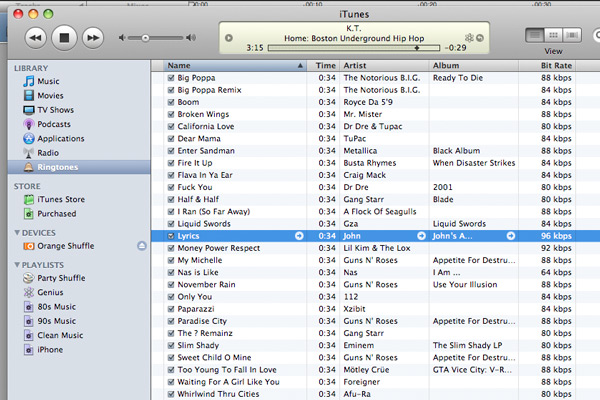600x400 pixels.
Task: Click the store arrow next to Lyrics
Action: coord(299,236)
